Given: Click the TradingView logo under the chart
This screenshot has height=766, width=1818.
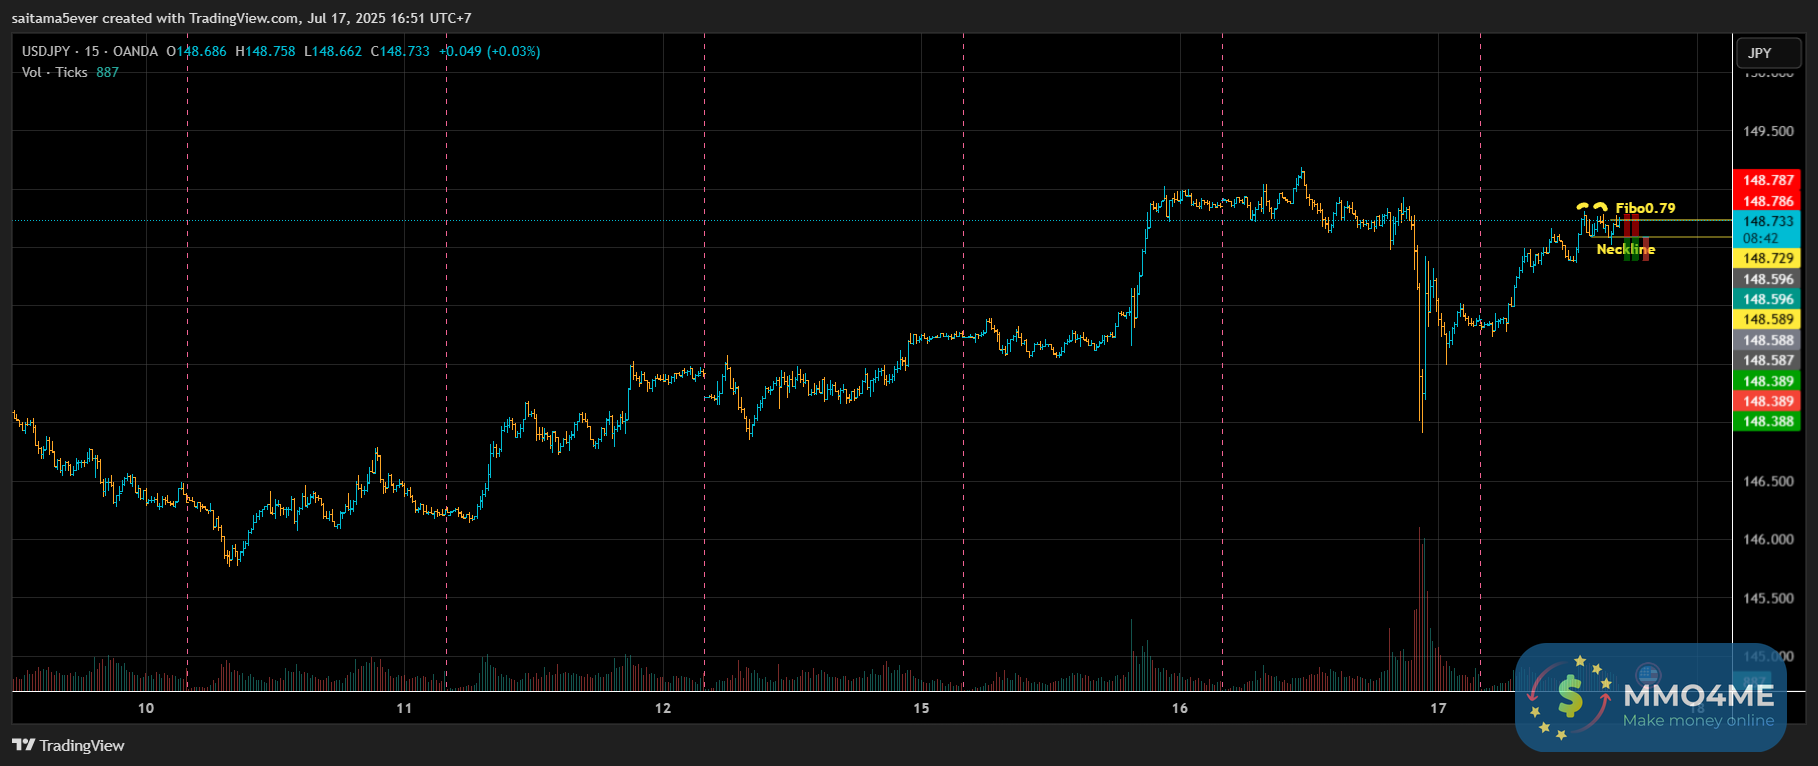Looking at the screenshot, I should pos(68,745).
